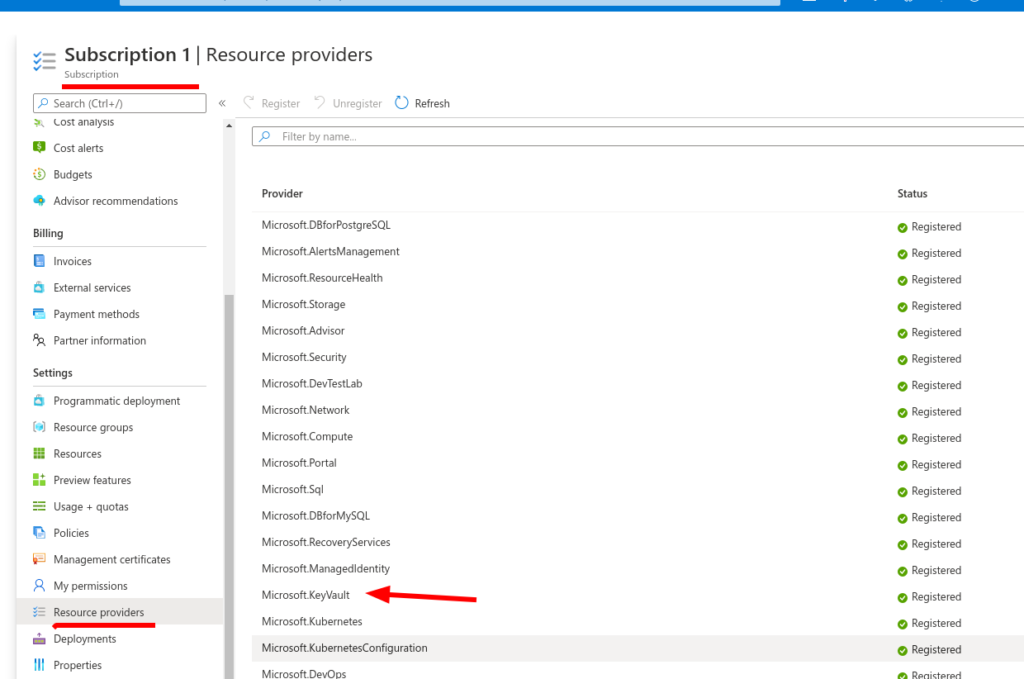Click green check icon for Microsoft.Storage
The height and width of the screenshot is (679, 1024).
pos(903,307)
